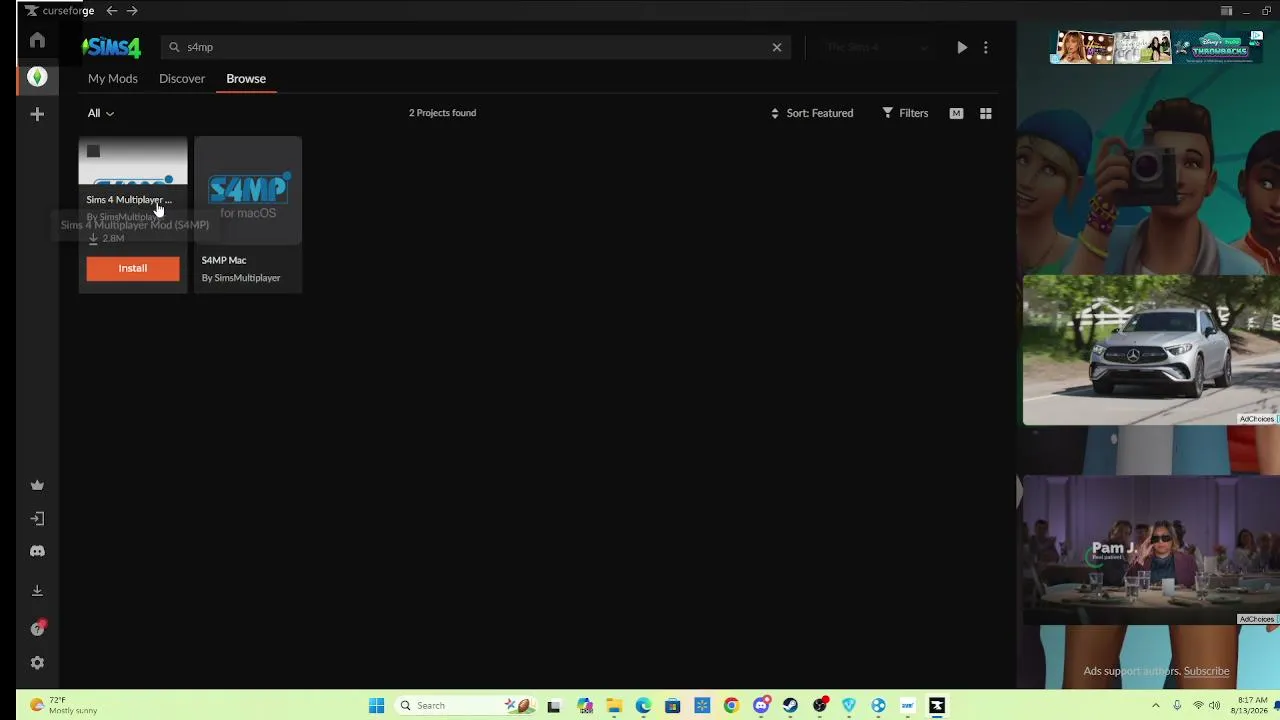The height and width of the screenshot is (720, 1280).
Task: Open the Windows Start menu
Action: click(x=376, y=706)
